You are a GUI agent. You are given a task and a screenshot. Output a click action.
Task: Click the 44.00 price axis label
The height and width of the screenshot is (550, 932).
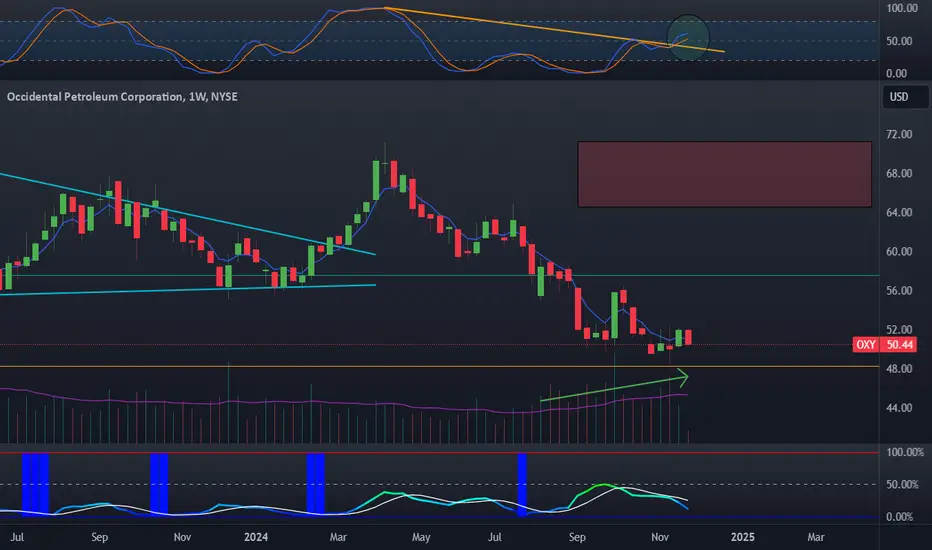click(899, 408)
